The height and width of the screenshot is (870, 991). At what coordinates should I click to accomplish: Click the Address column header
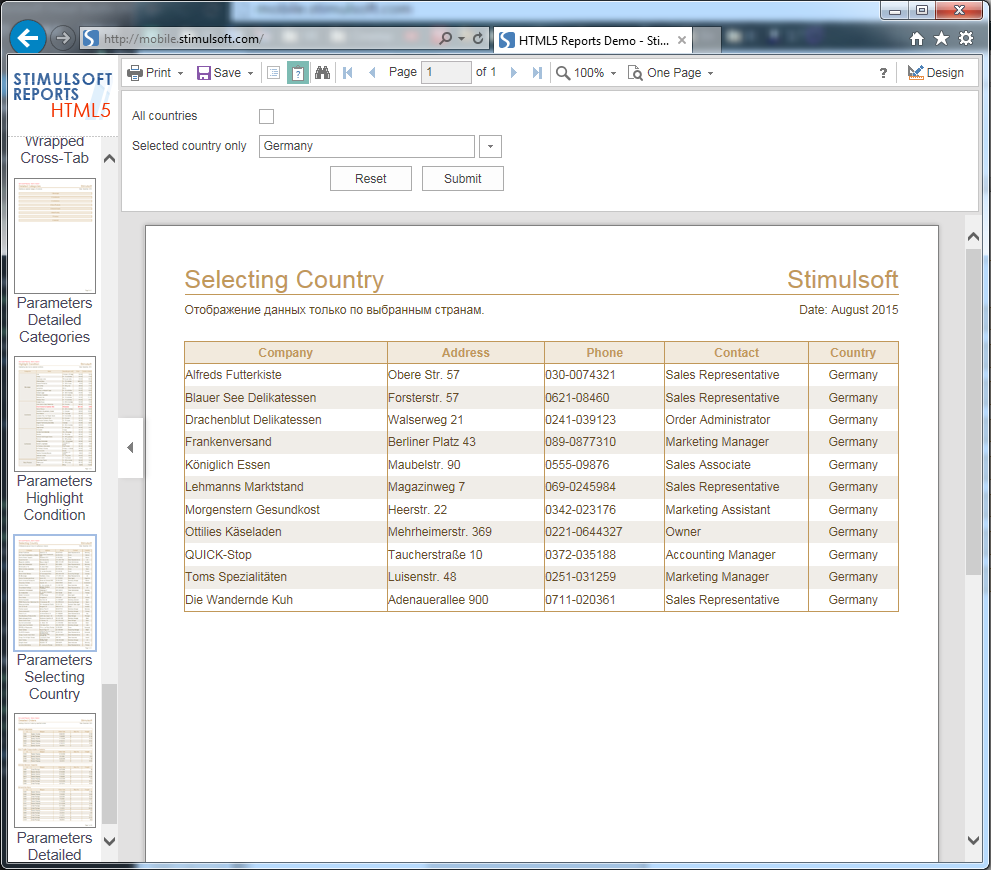pyautogui.click(x=466, y=353)
